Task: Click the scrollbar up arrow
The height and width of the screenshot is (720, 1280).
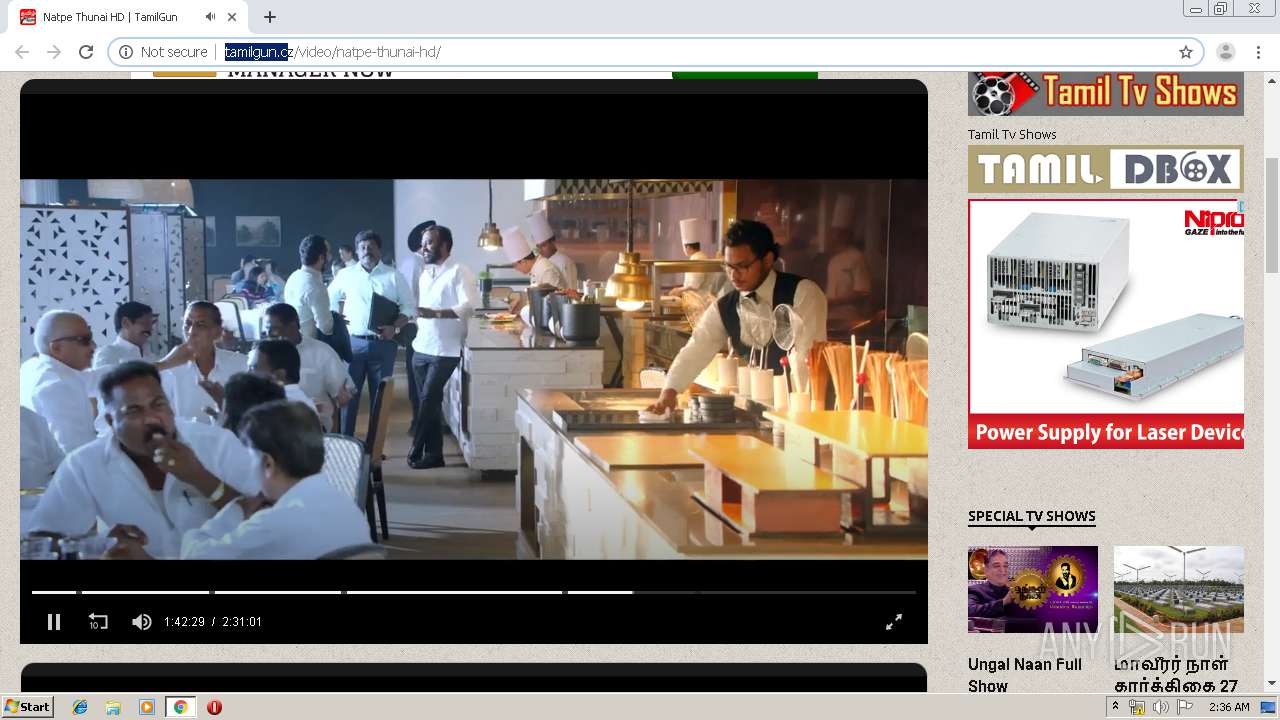Action: (x=1272, y=79)
